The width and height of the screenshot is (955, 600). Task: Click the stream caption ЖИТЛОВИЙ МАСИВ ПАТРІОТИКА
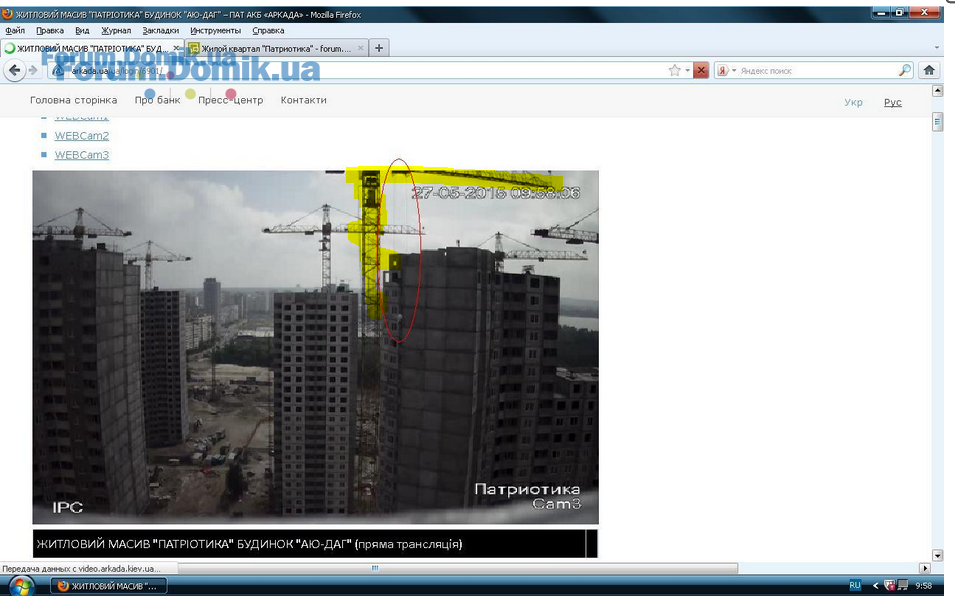[249, 544]
